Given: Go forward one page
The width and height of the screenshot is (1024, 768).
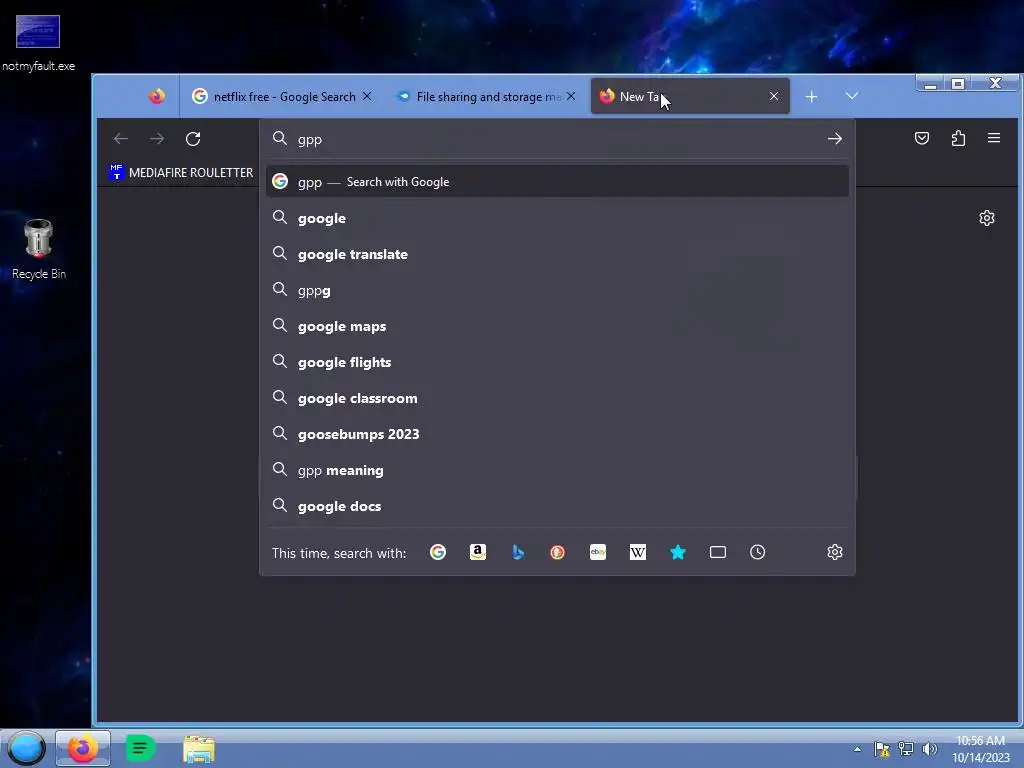Looking at the screenshot, I should (x=157, y=138).
